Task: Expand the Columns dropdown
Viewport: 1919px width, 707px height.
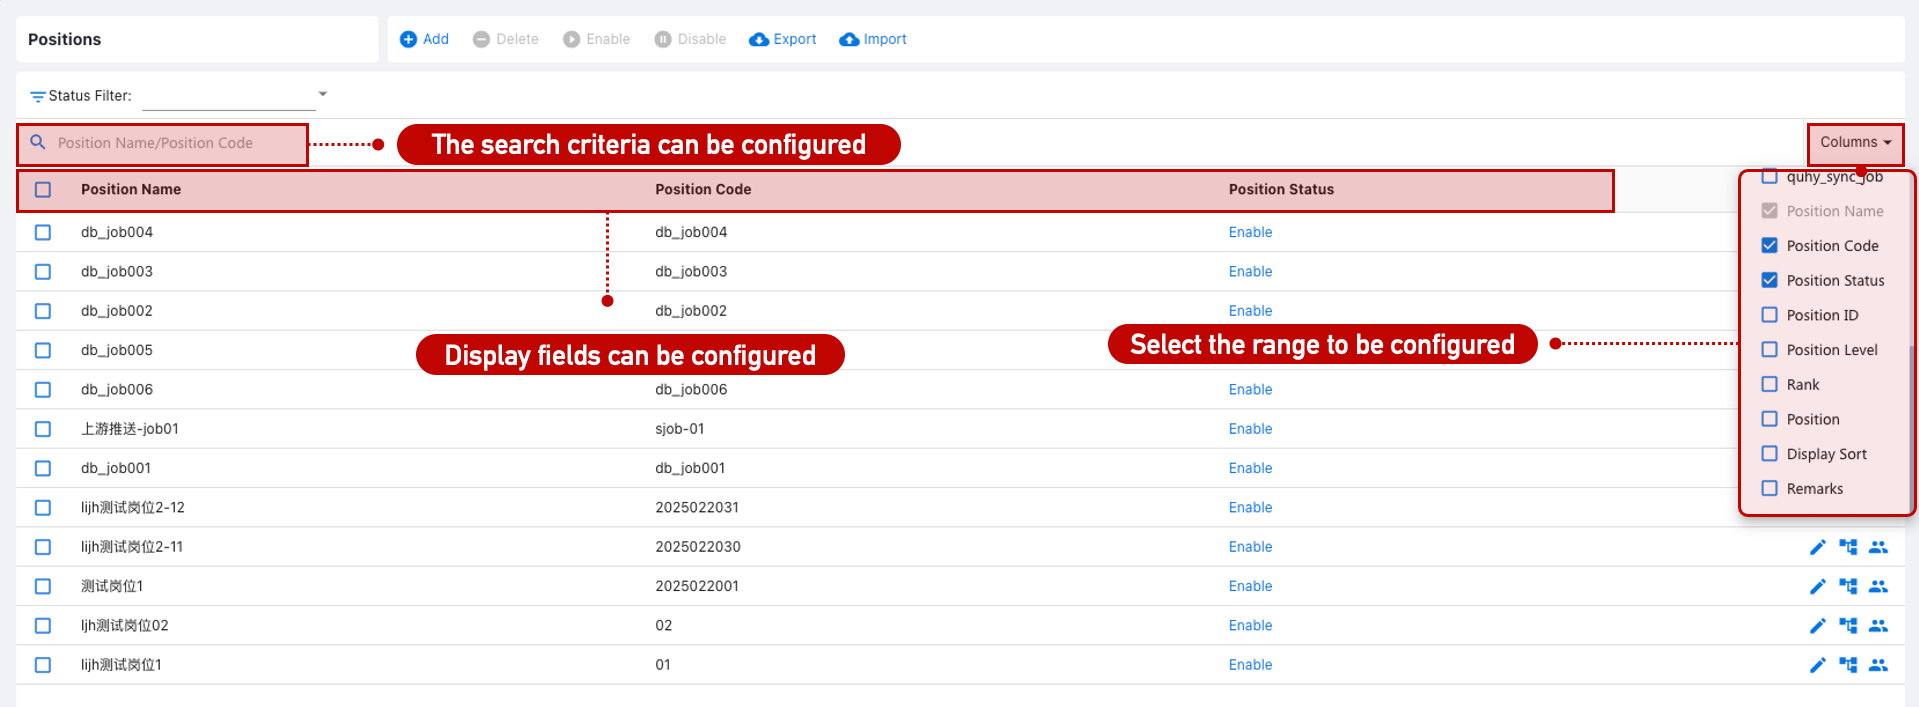Action: point(1855,143)
